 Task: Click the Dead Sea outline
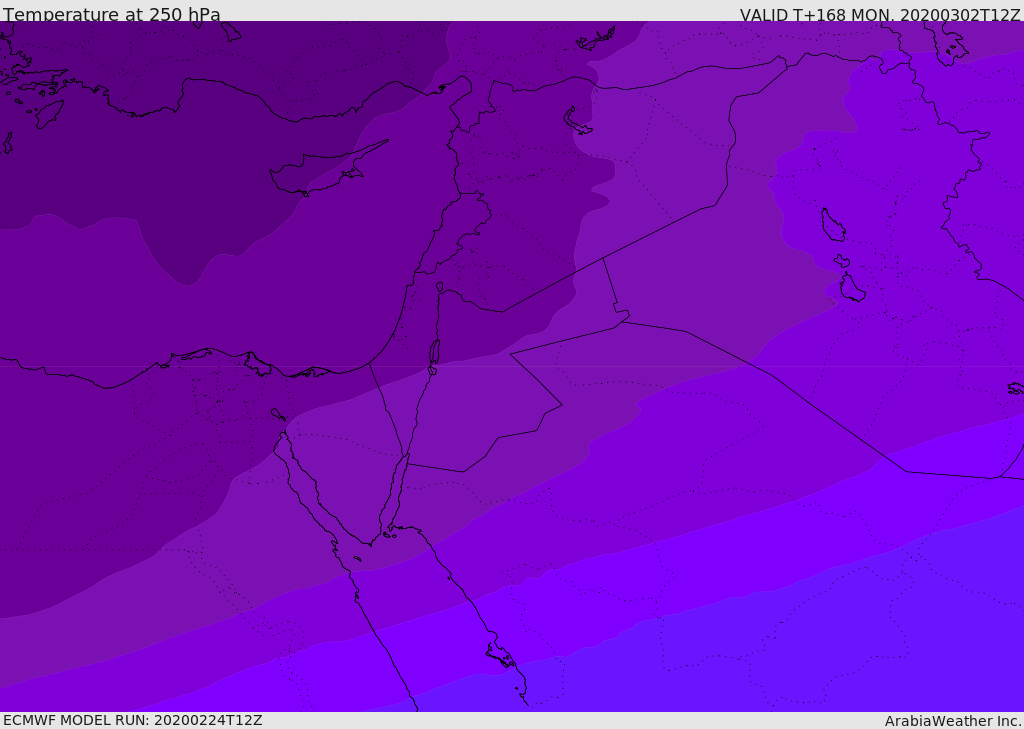pos(434,352)
